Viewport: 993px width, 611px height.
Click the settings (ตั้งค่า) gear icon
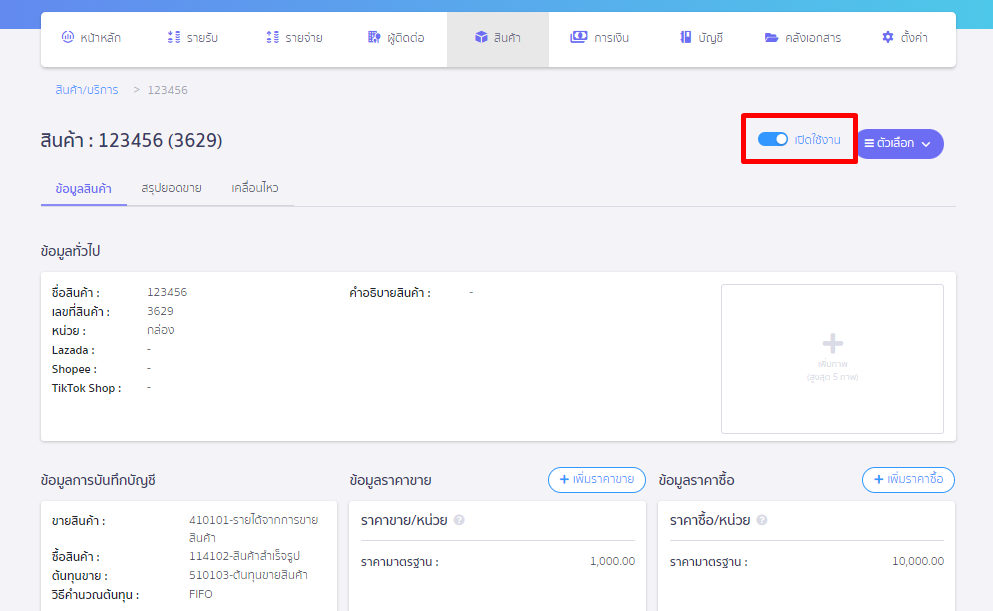887,38
